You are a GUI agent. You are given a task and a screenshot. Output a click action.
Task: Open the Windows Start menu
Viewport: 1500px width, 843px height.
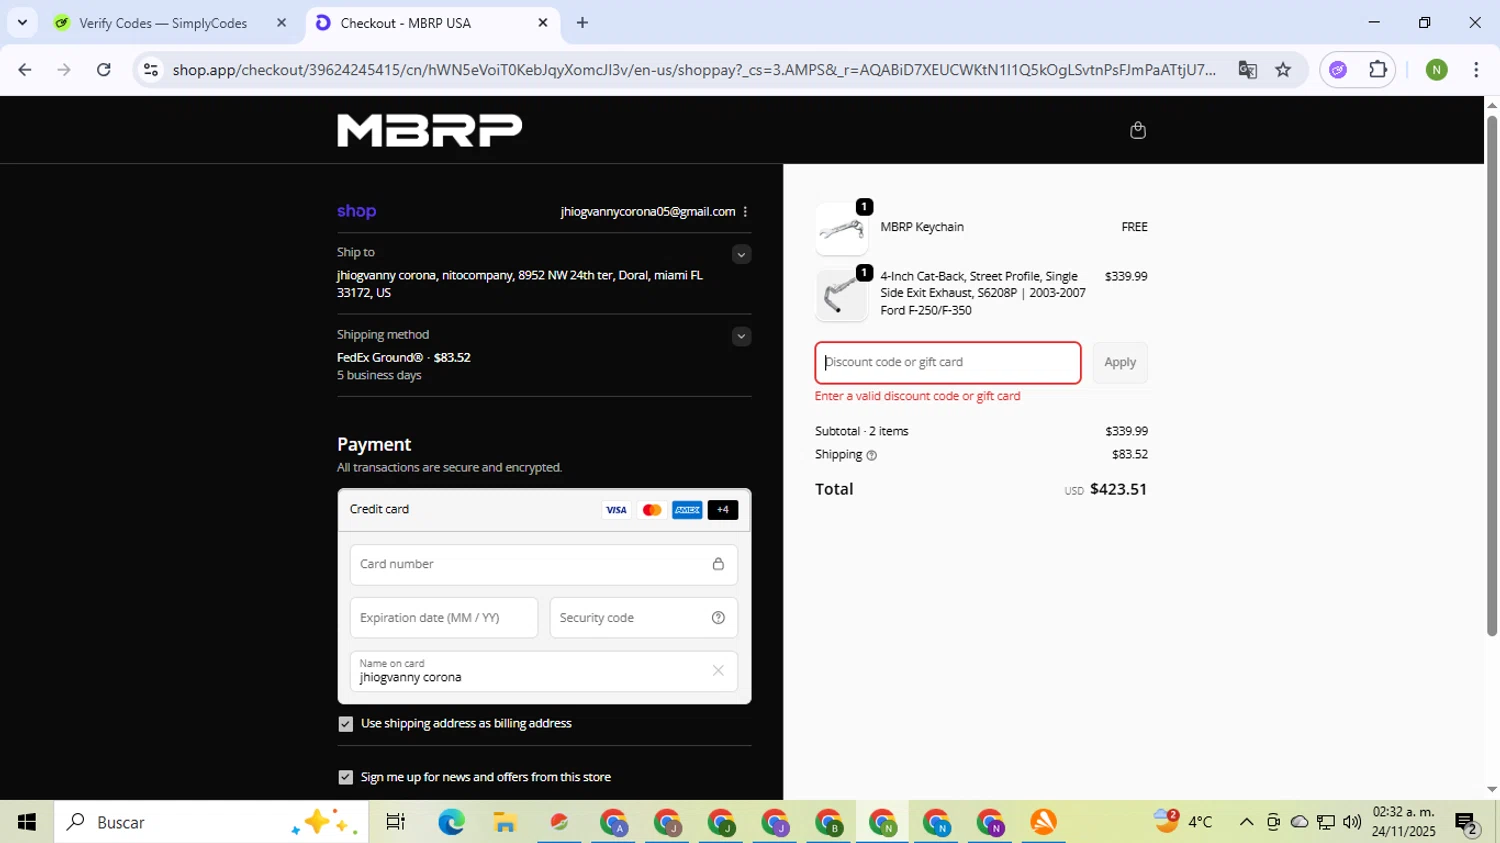click(x=27, y=822)
